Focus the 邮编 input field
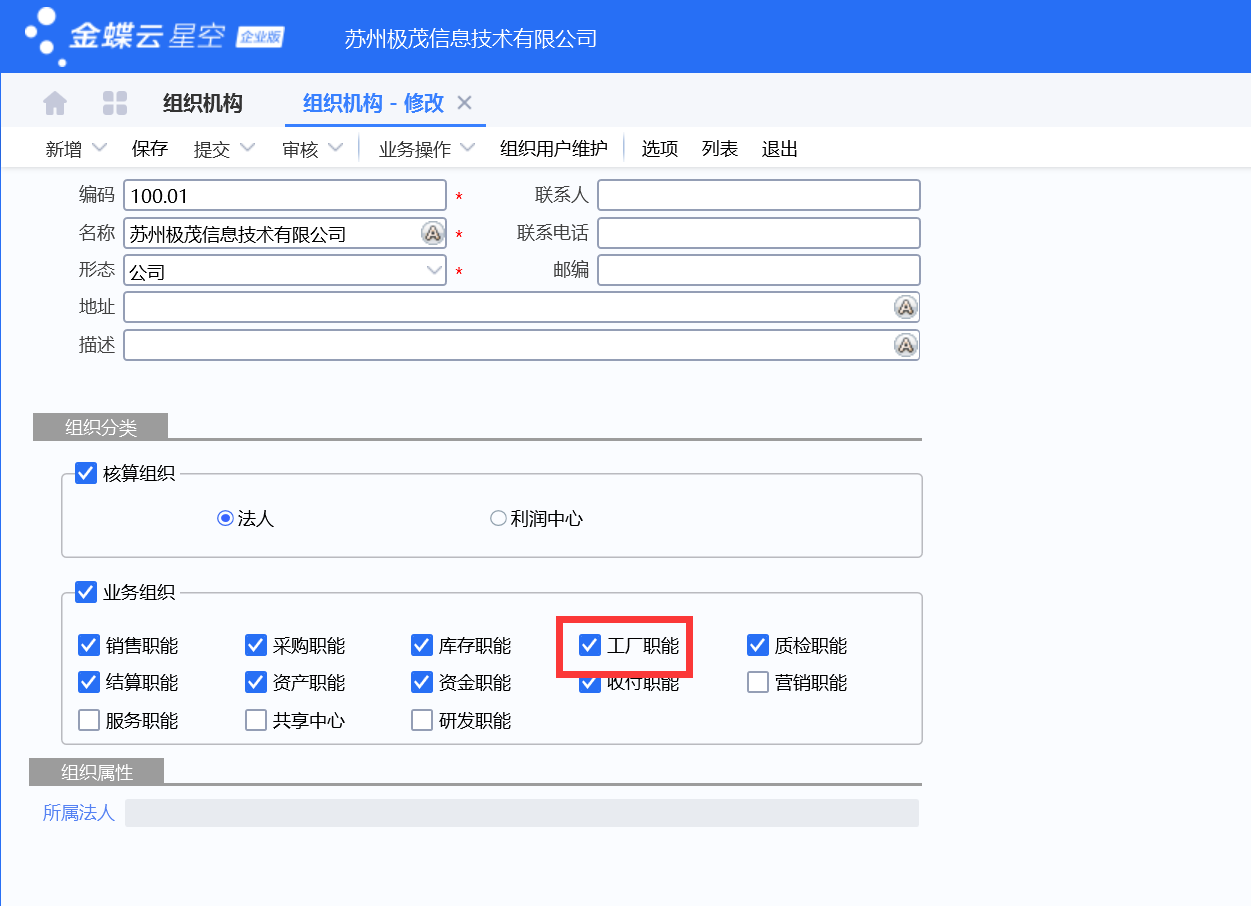1251x906 pixels. [x=759, y=270]
